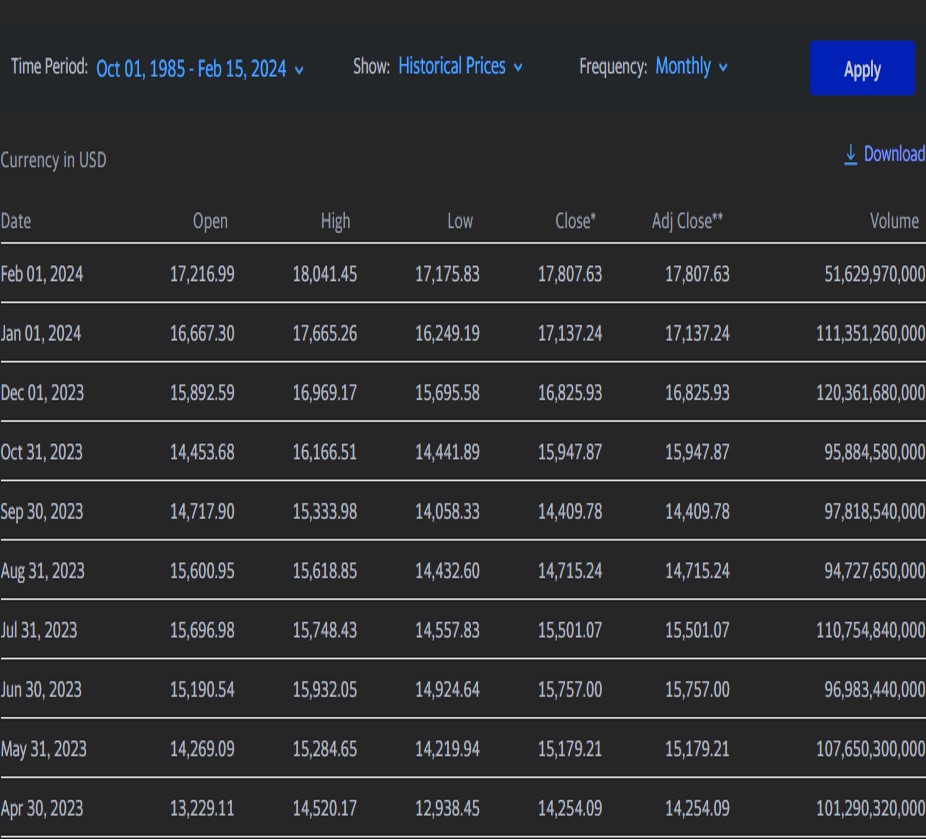This screenshot has height=839, width=926.
Task: Click the Volume column header
Action: tap(894, 221)
